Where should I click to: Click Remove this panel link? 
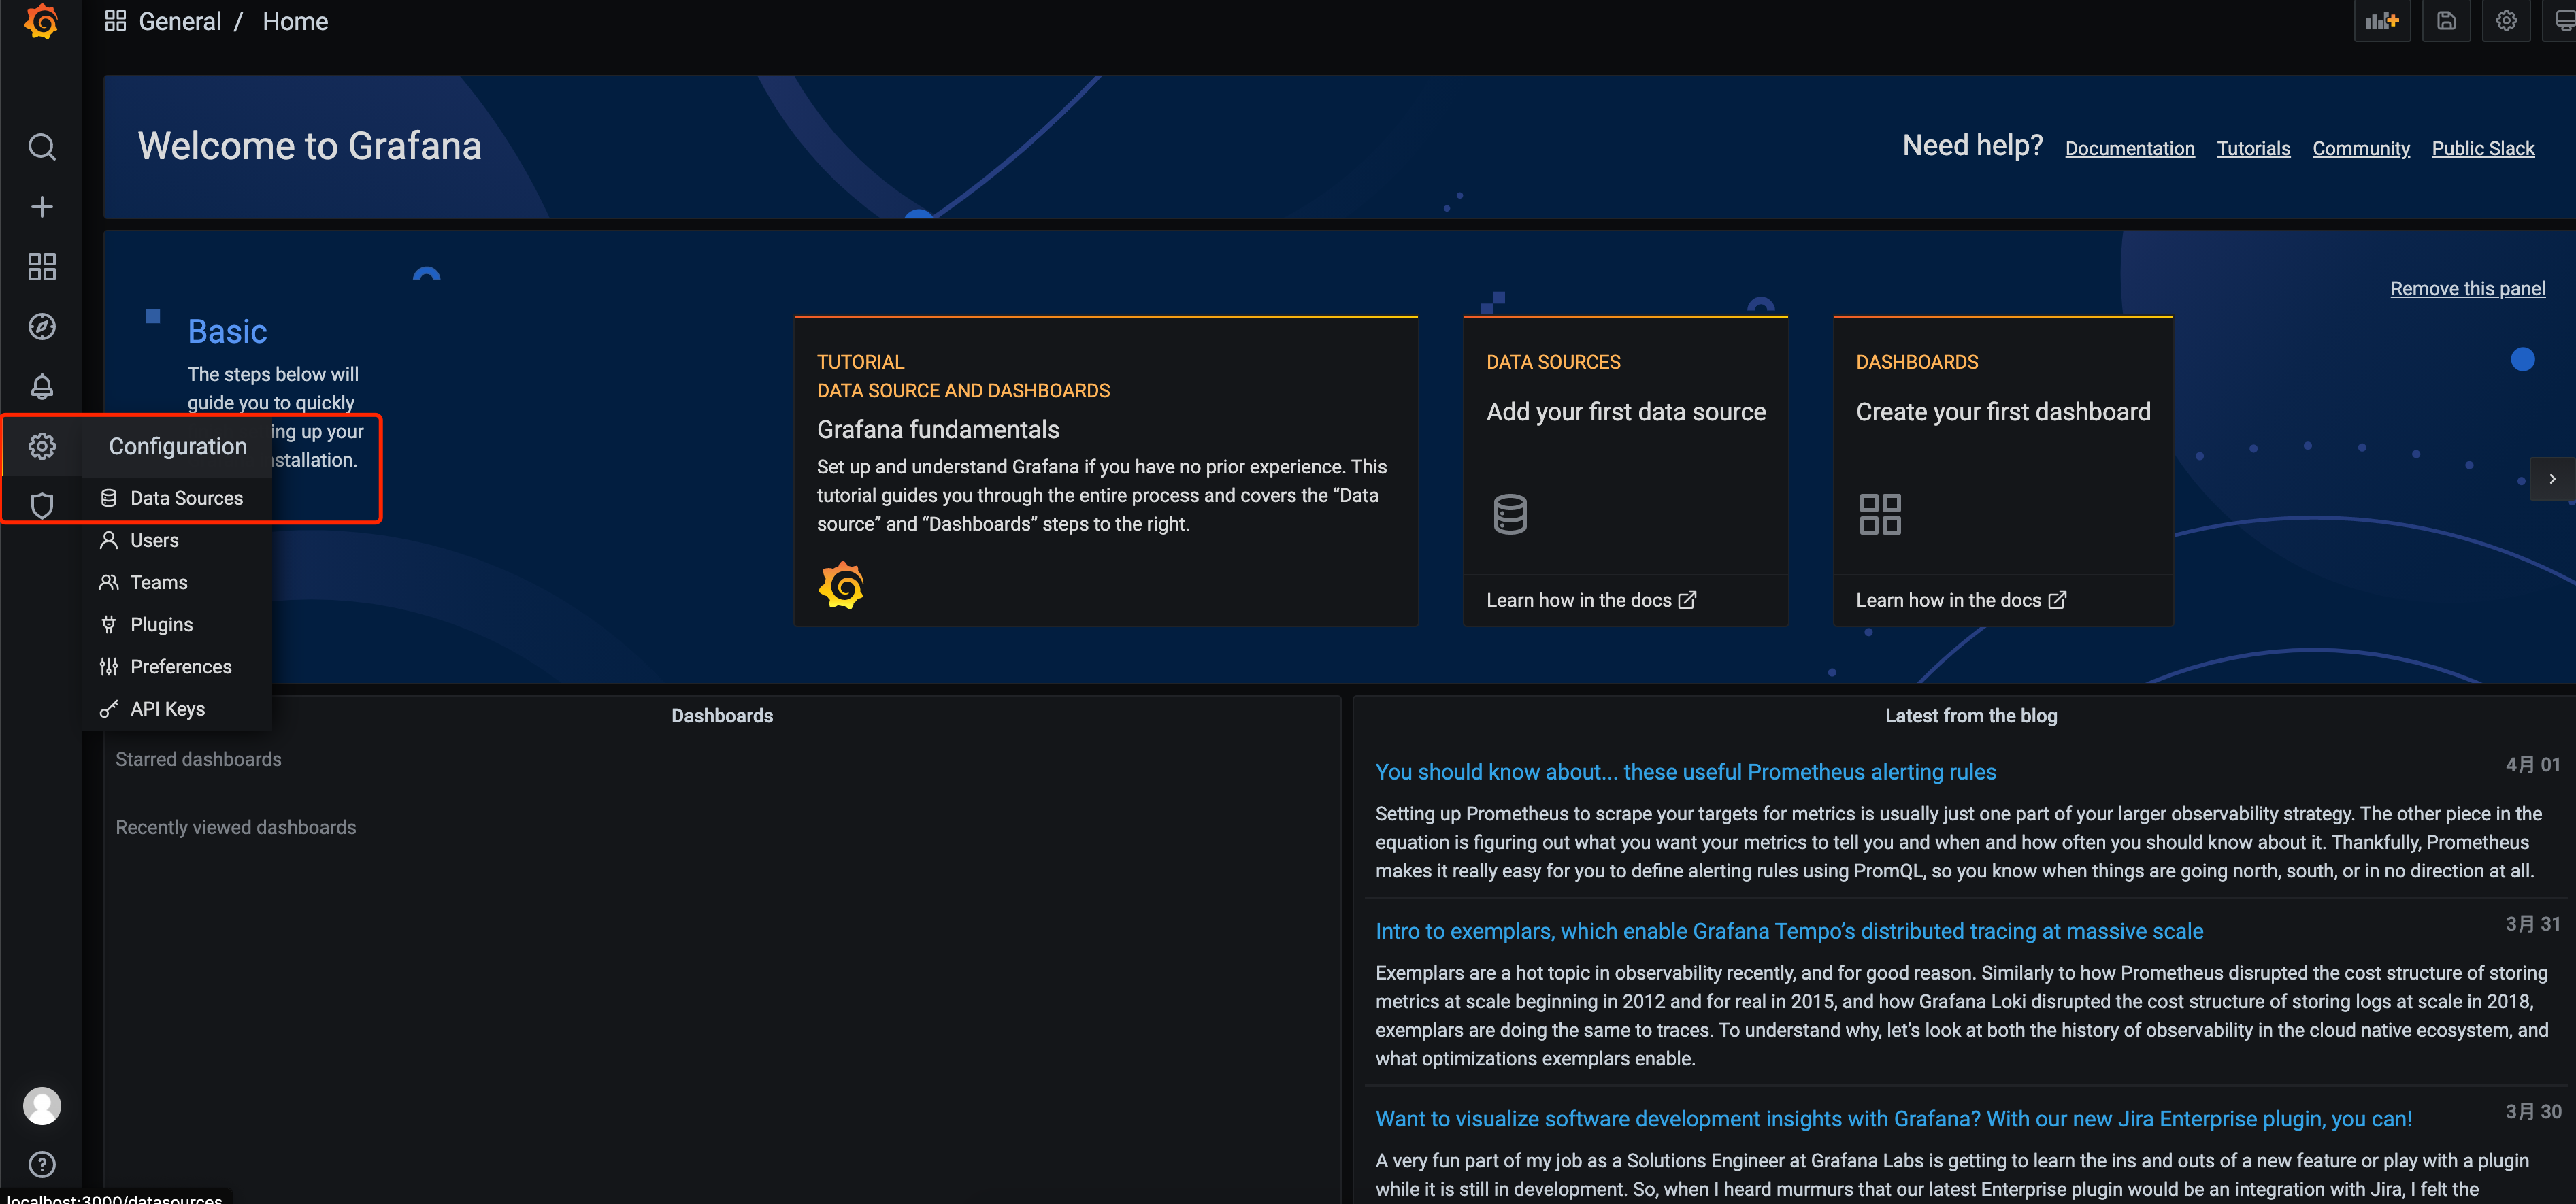tap(2467, 288)
